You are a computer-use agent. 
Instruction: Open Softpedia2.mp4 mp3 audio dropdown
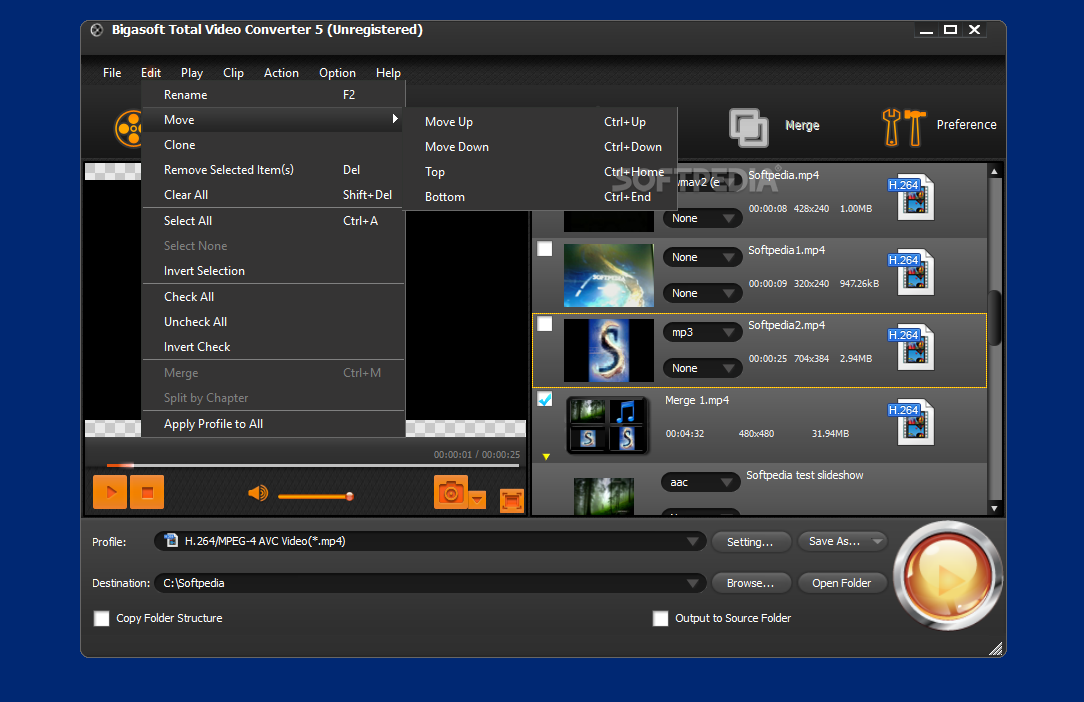(702, 333)
